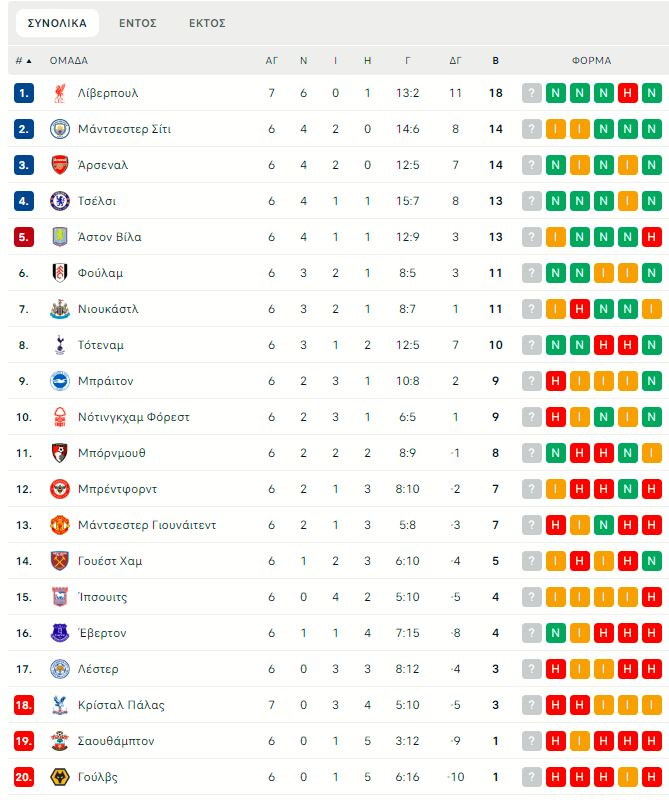Click Liverpool's gray question mark form badge
Image resolution: width=669 pixels, height=800 pixels.
coord(532,93)
